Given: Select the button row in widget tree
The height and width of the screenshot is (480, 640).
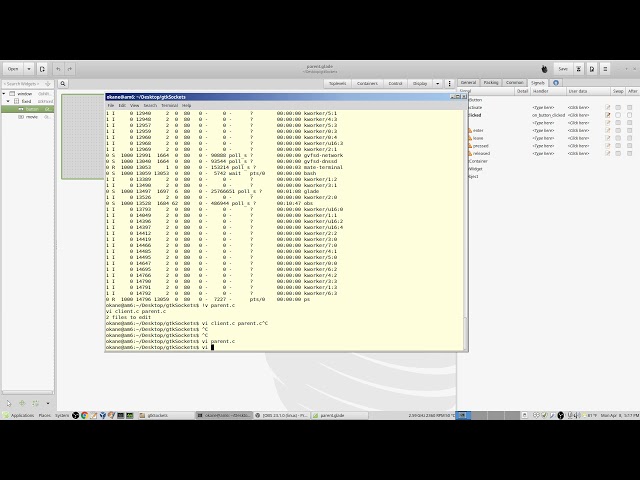Looking at the screenshot, I should point(28,109).
